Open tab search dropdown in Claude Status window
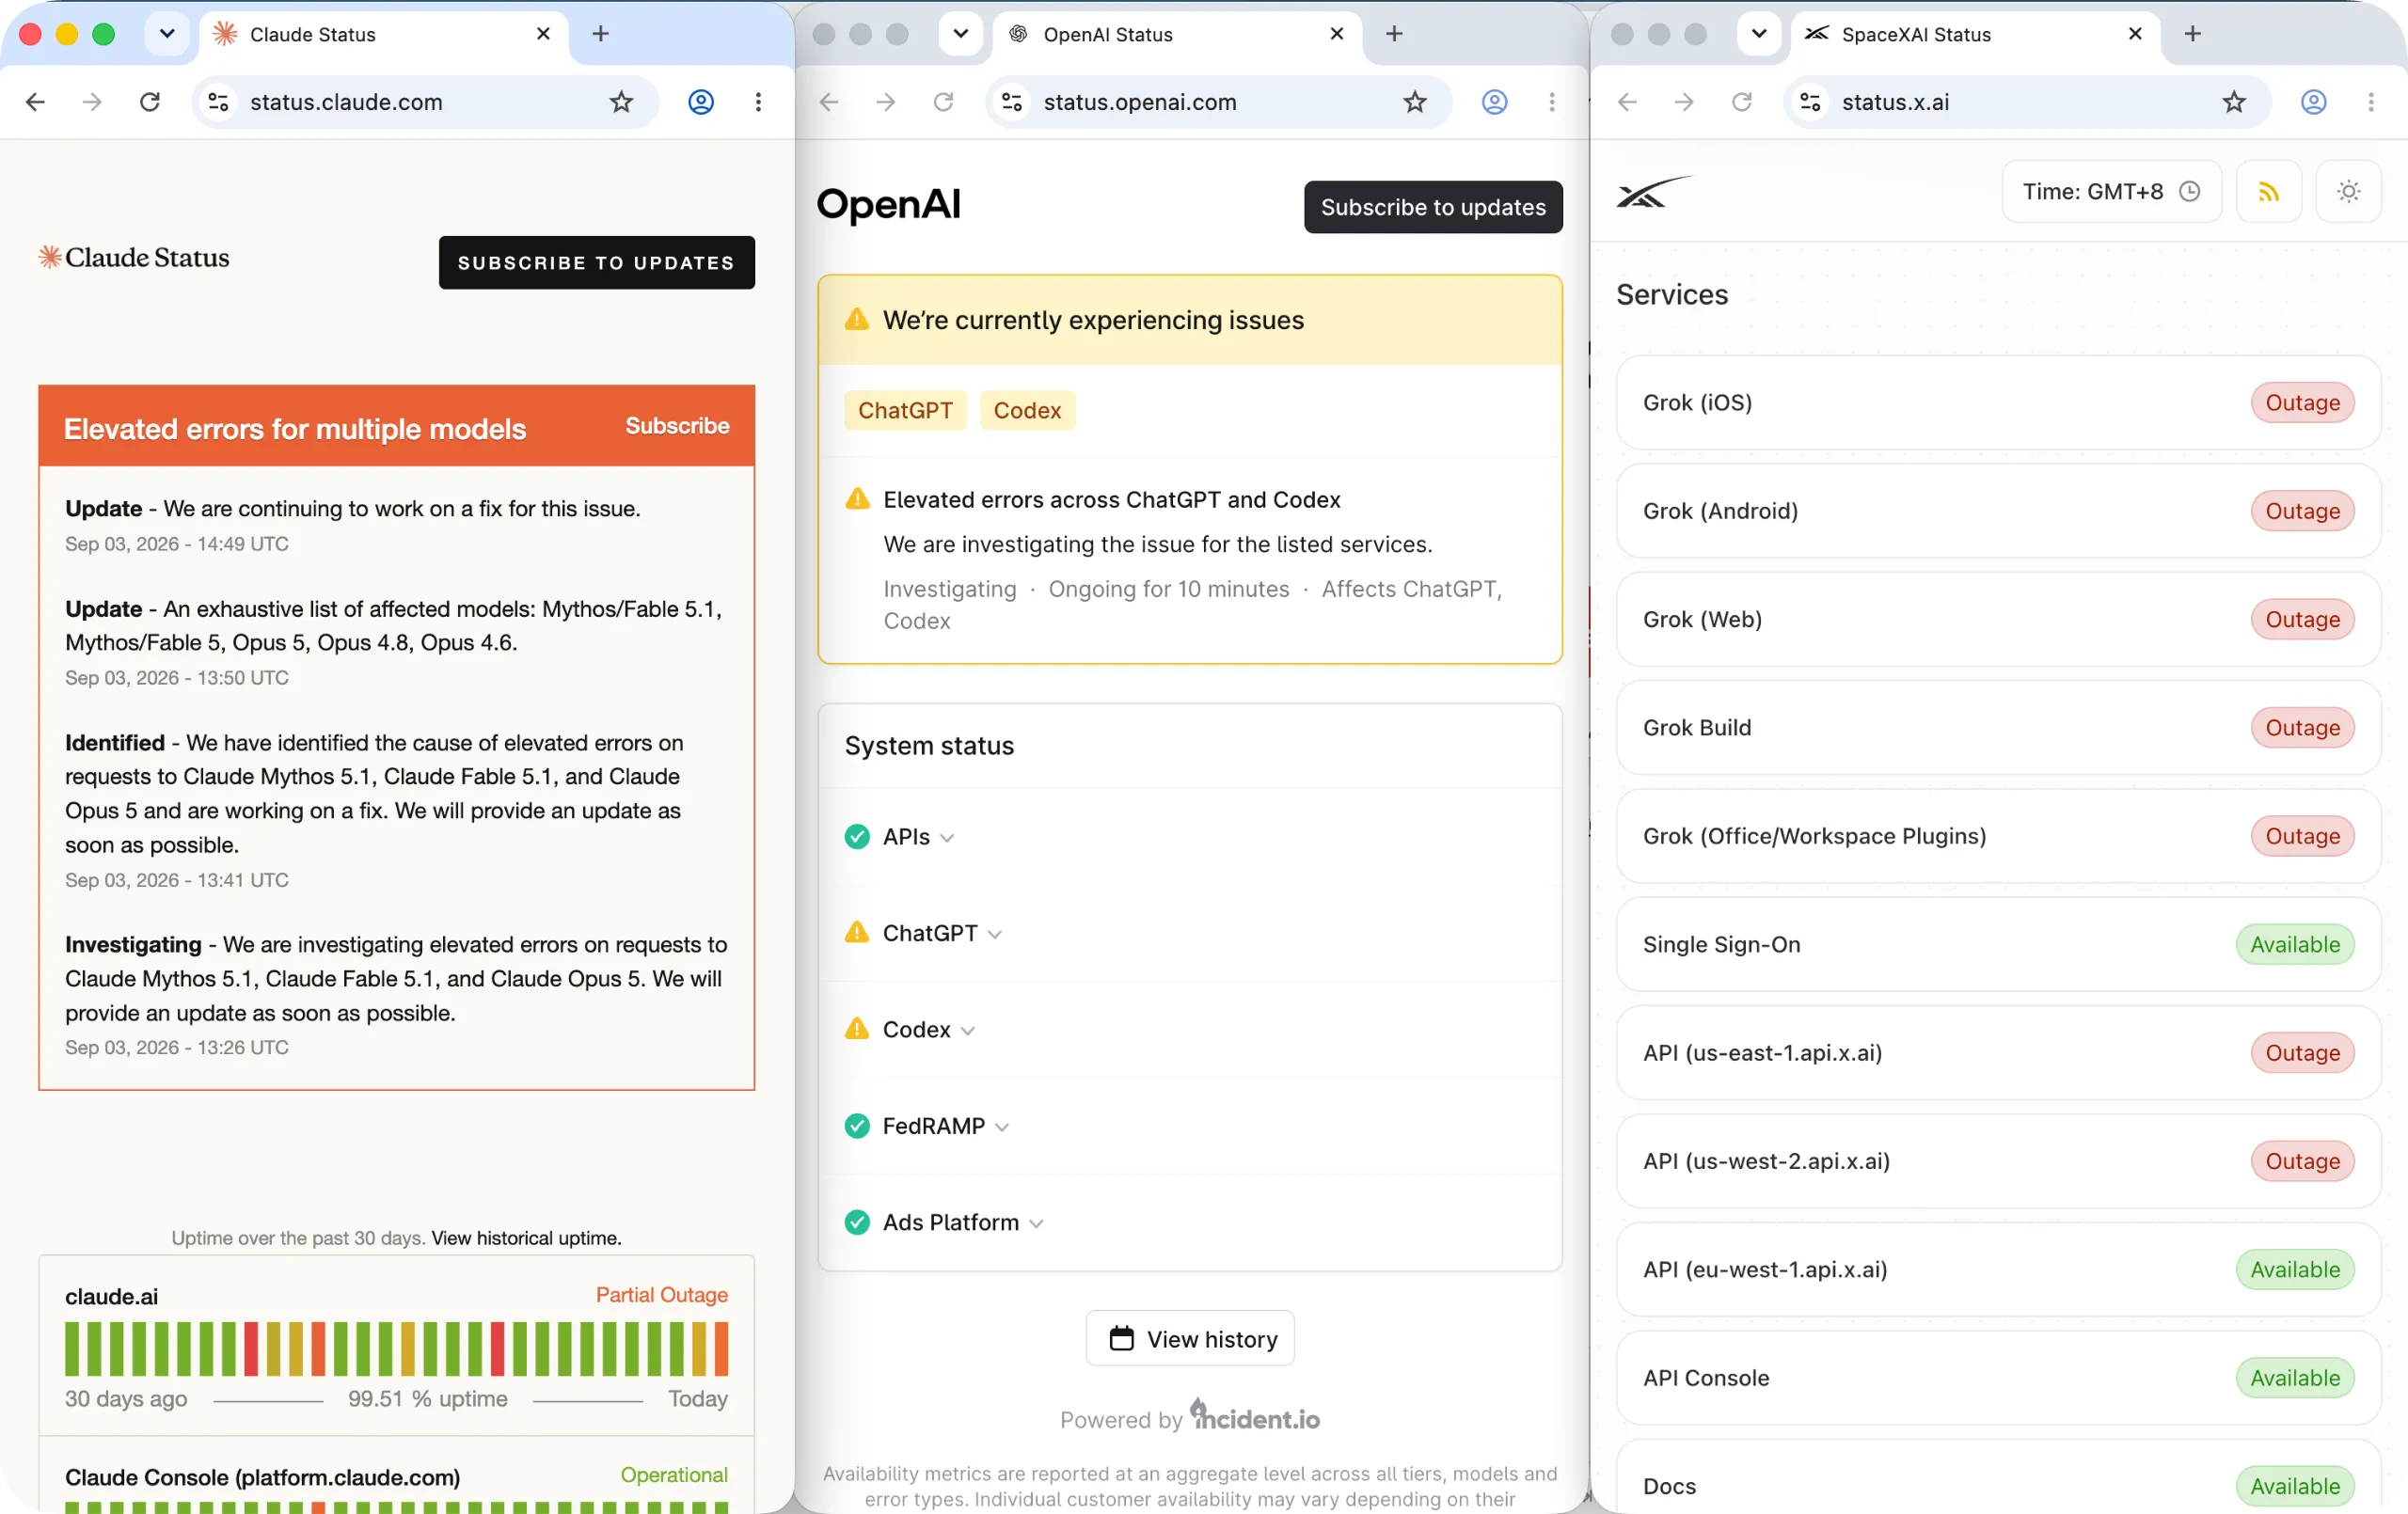This screenshot has height=1514, width=2408. coord(167,34)
